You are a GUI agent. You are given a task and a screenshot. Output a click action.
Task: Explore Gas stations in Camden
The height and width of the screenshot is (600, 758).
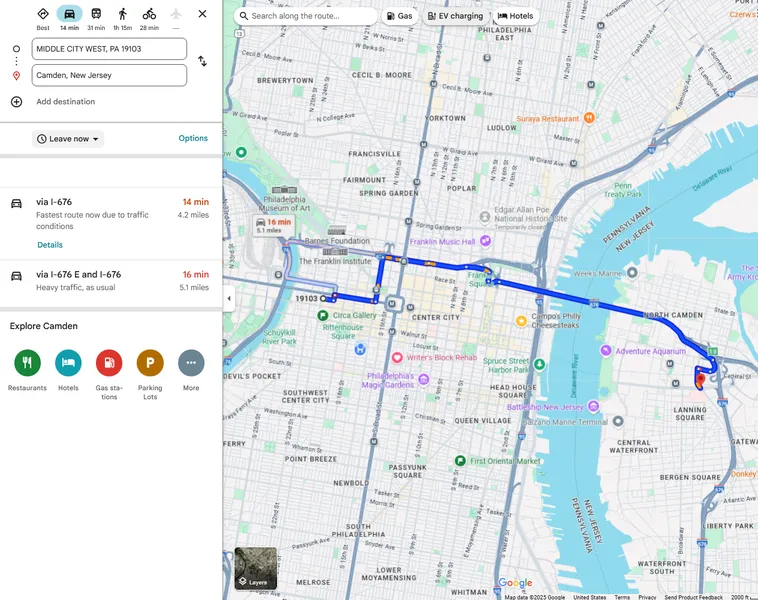pos(109,363)
